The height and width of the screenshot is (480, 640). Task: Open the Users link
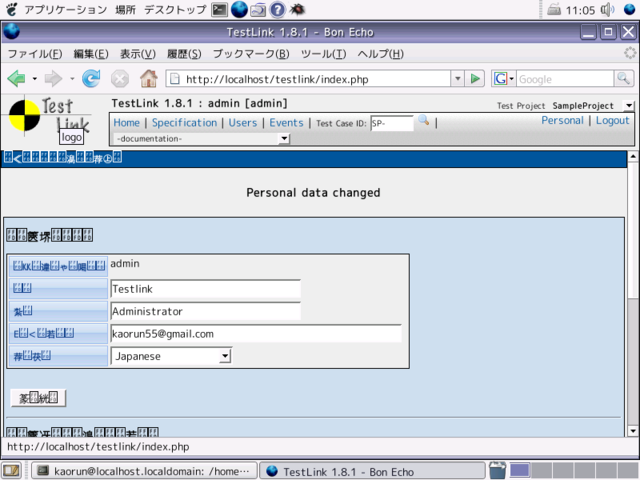[243, 122]
